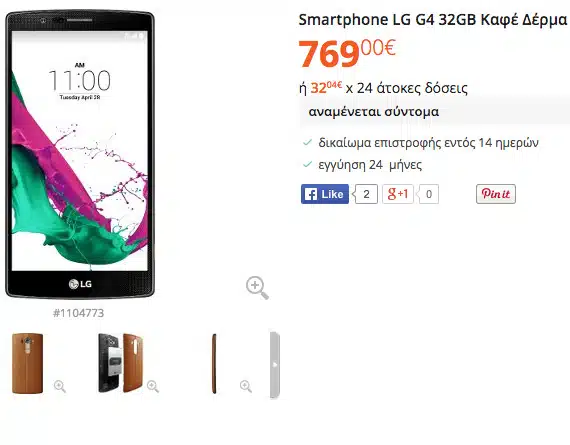Advance thumbnails with the right arrow
The height and width of the screenshot is (445, 570).
click(x=275, y=365)
